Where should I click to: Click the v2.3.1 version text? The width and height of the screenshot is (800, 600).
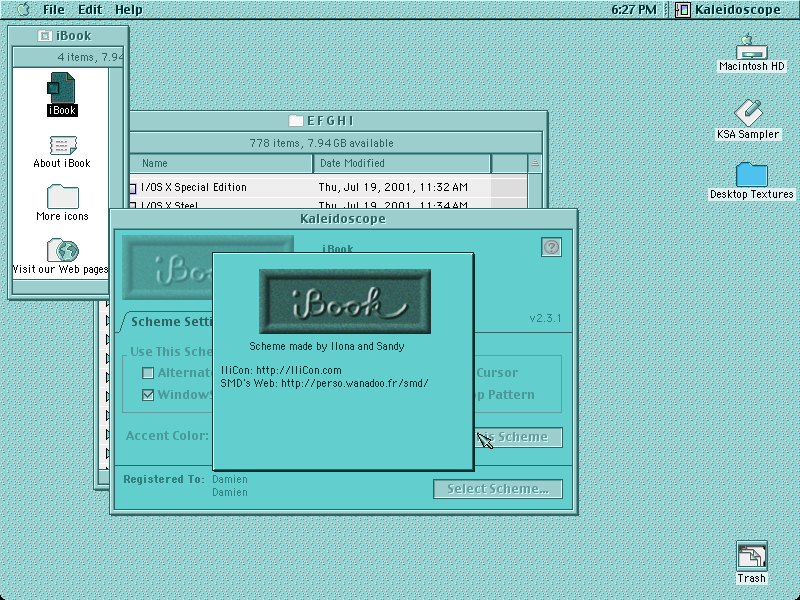point(545,318)
